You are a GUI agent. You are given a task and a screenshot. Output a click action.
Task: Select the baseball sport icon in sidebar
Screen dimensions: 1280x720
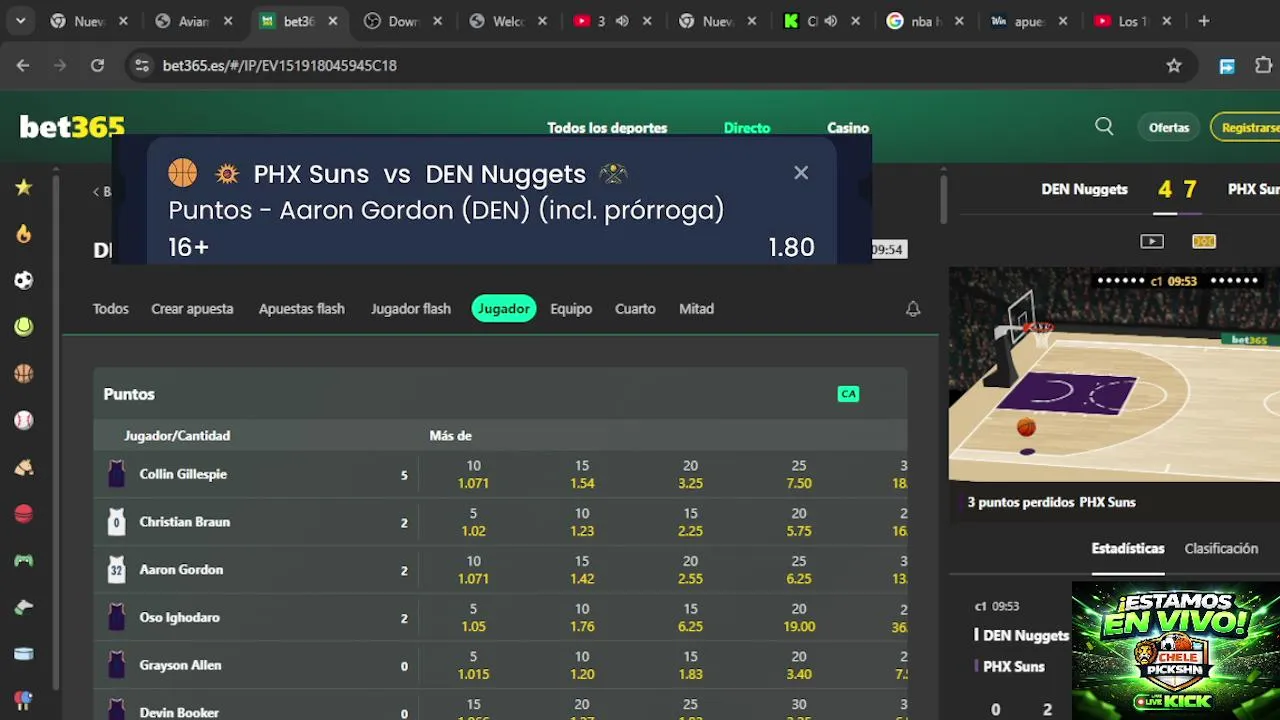23,421
